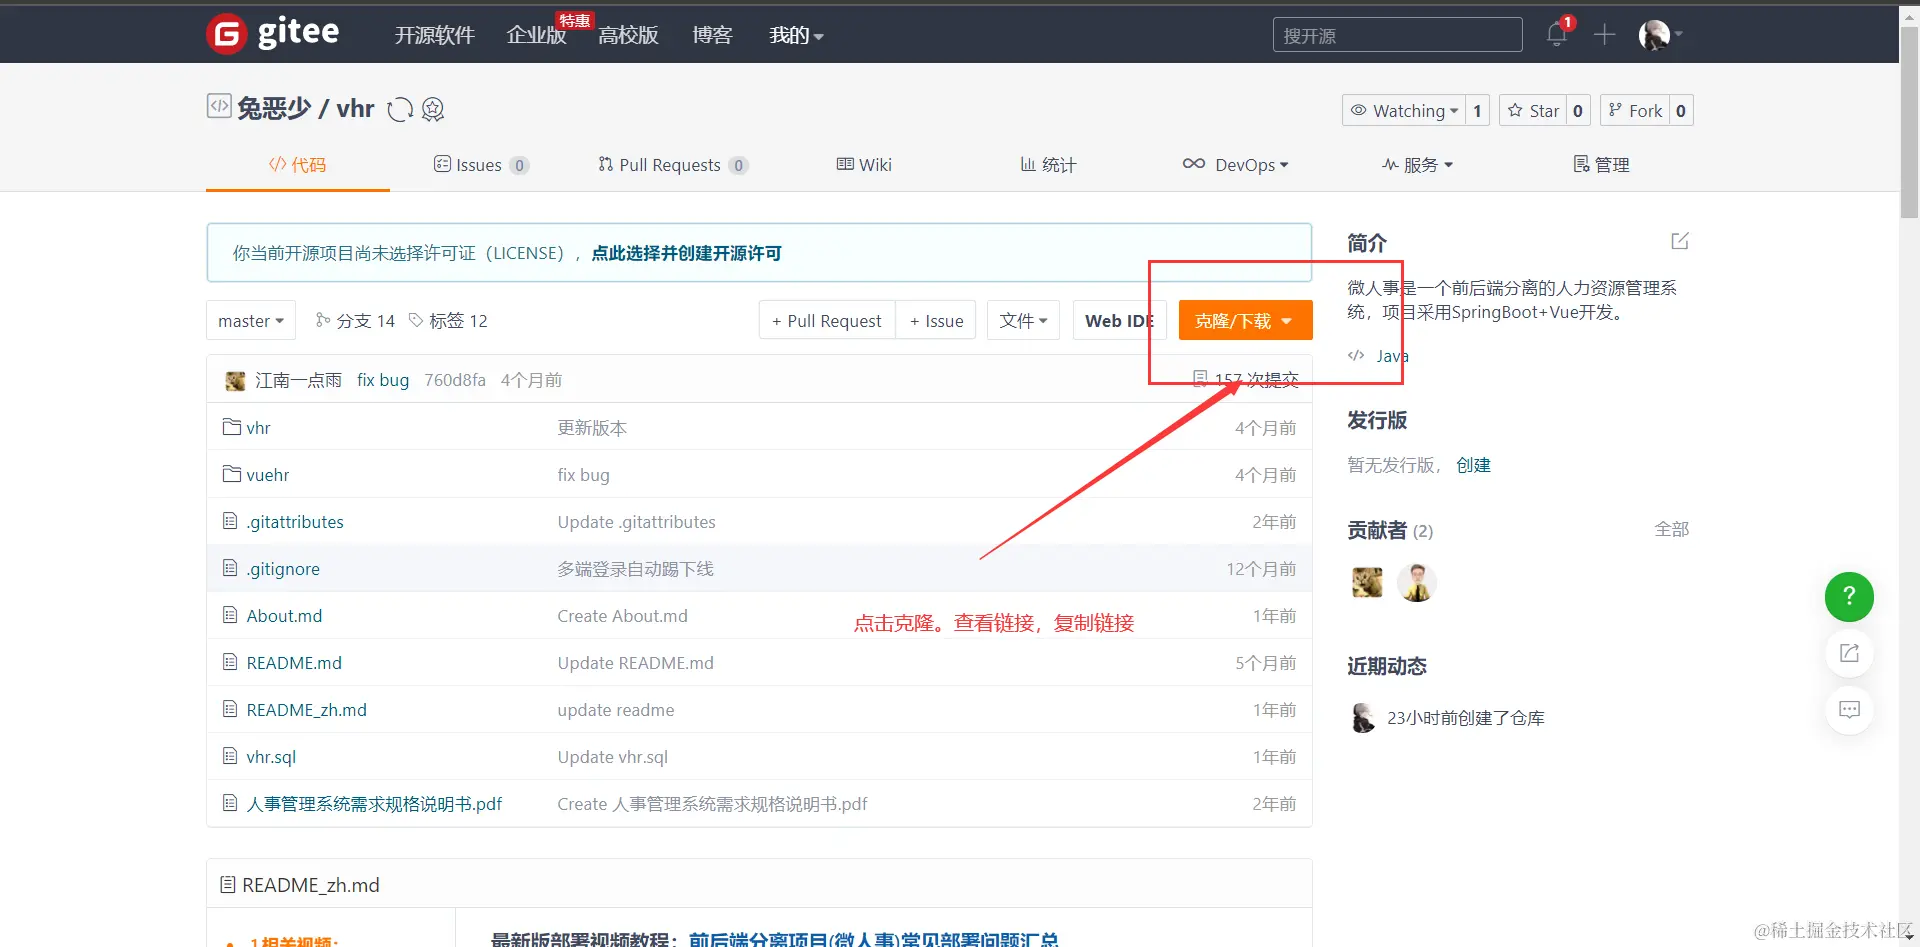The height and width of the screenshot is (947, 1920).
Task: Open the vuehr folder
Action: point(268,475)
